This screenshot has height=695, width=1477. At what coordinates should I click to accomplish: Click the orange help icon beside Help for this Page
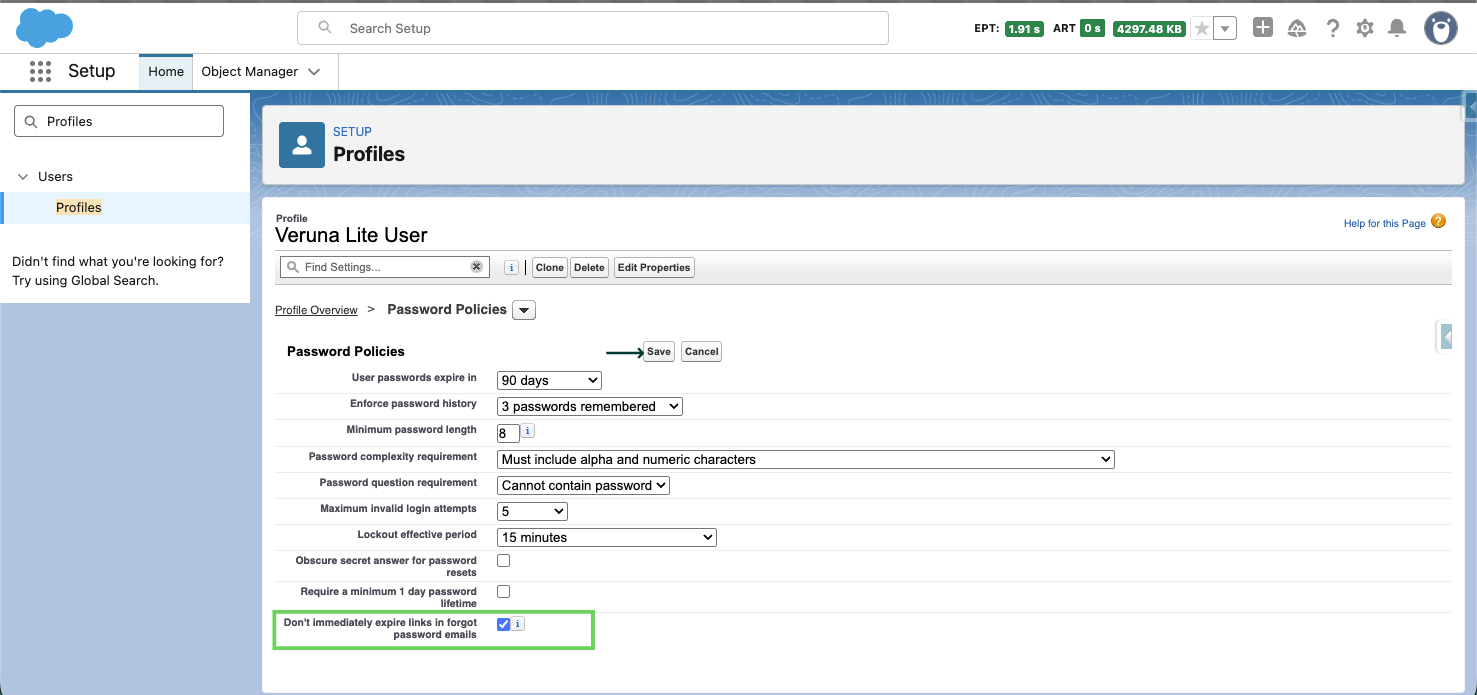click(x=1438, y=221)
